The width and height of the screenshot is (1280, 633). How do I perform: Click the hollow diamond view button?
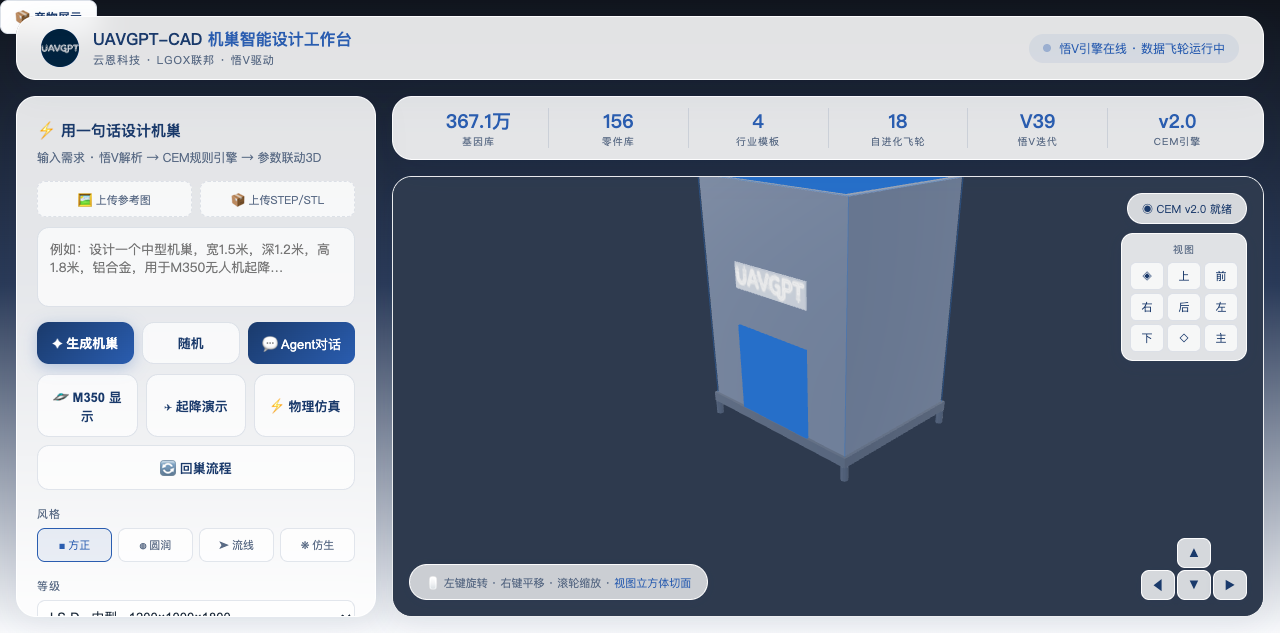point(1184,338)
